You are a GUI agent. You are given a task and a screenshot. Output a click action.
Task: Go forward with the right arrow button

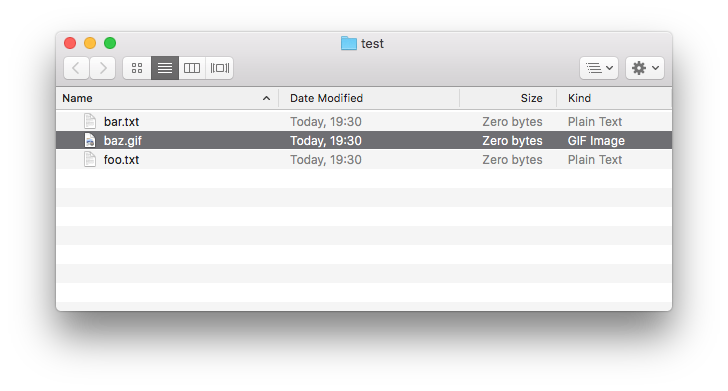point(103,68)
